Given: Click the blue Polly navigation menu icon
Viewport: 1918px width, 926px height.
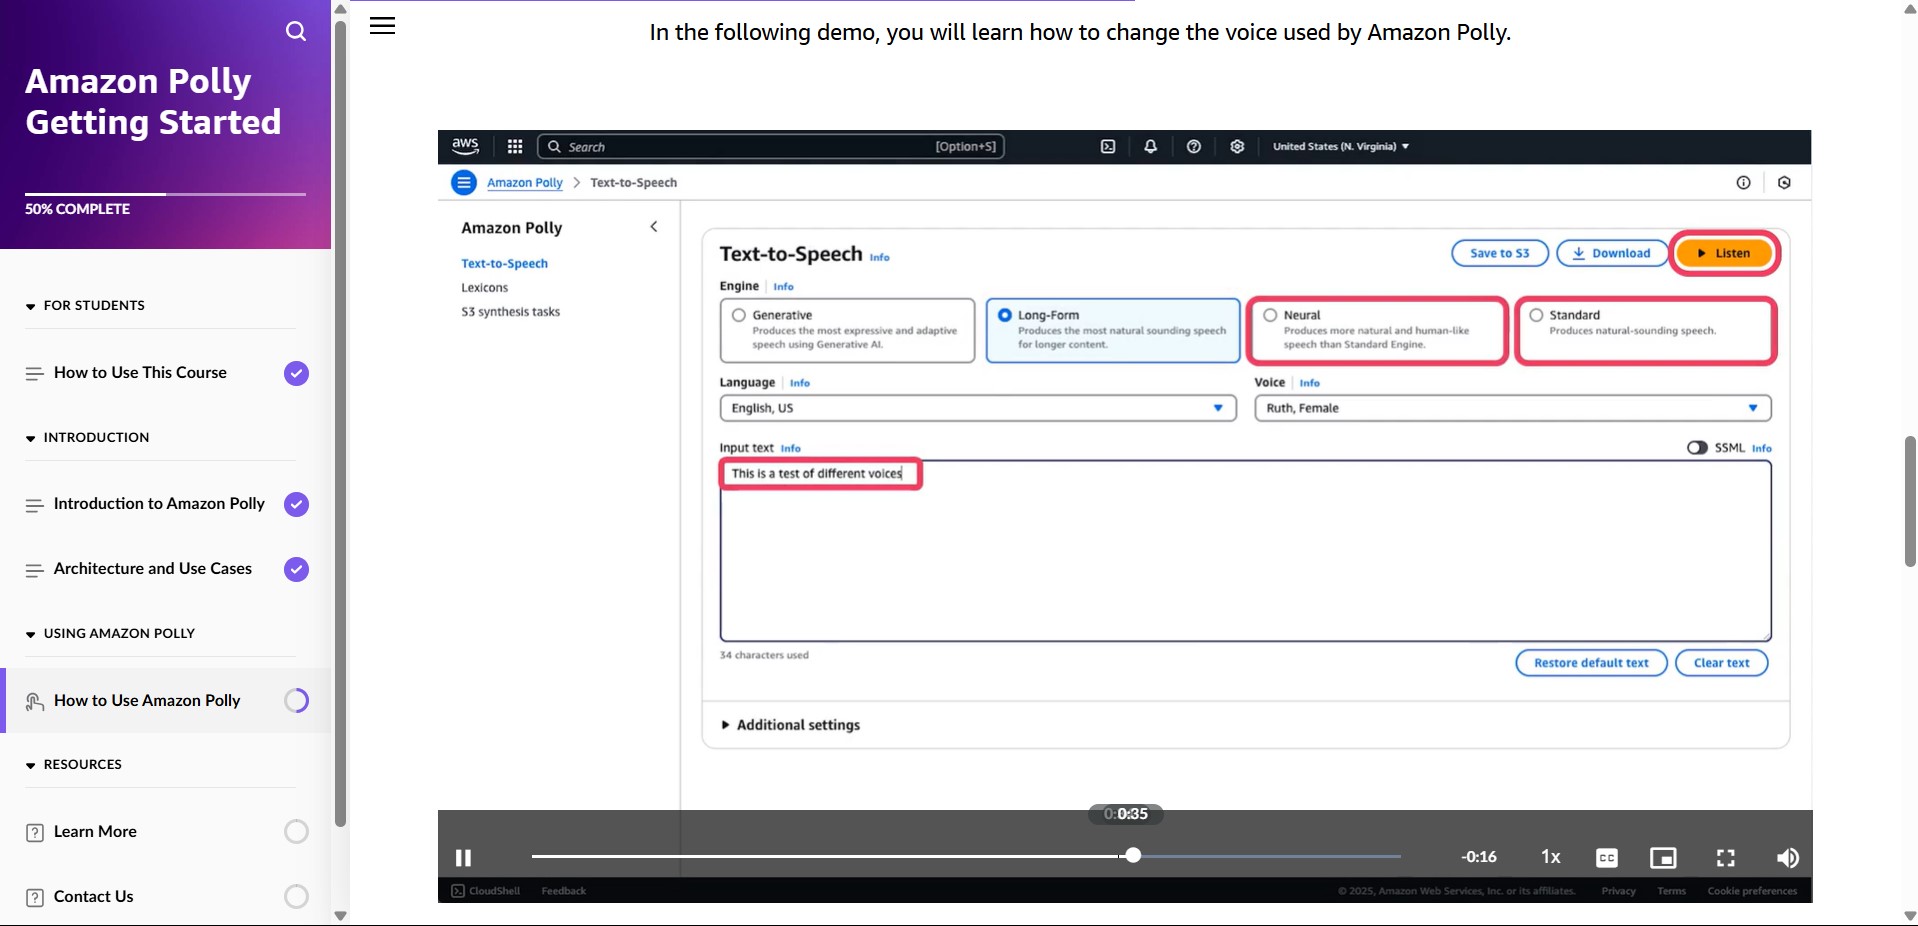Looking at the screenshot, I should tap(464, 182).
